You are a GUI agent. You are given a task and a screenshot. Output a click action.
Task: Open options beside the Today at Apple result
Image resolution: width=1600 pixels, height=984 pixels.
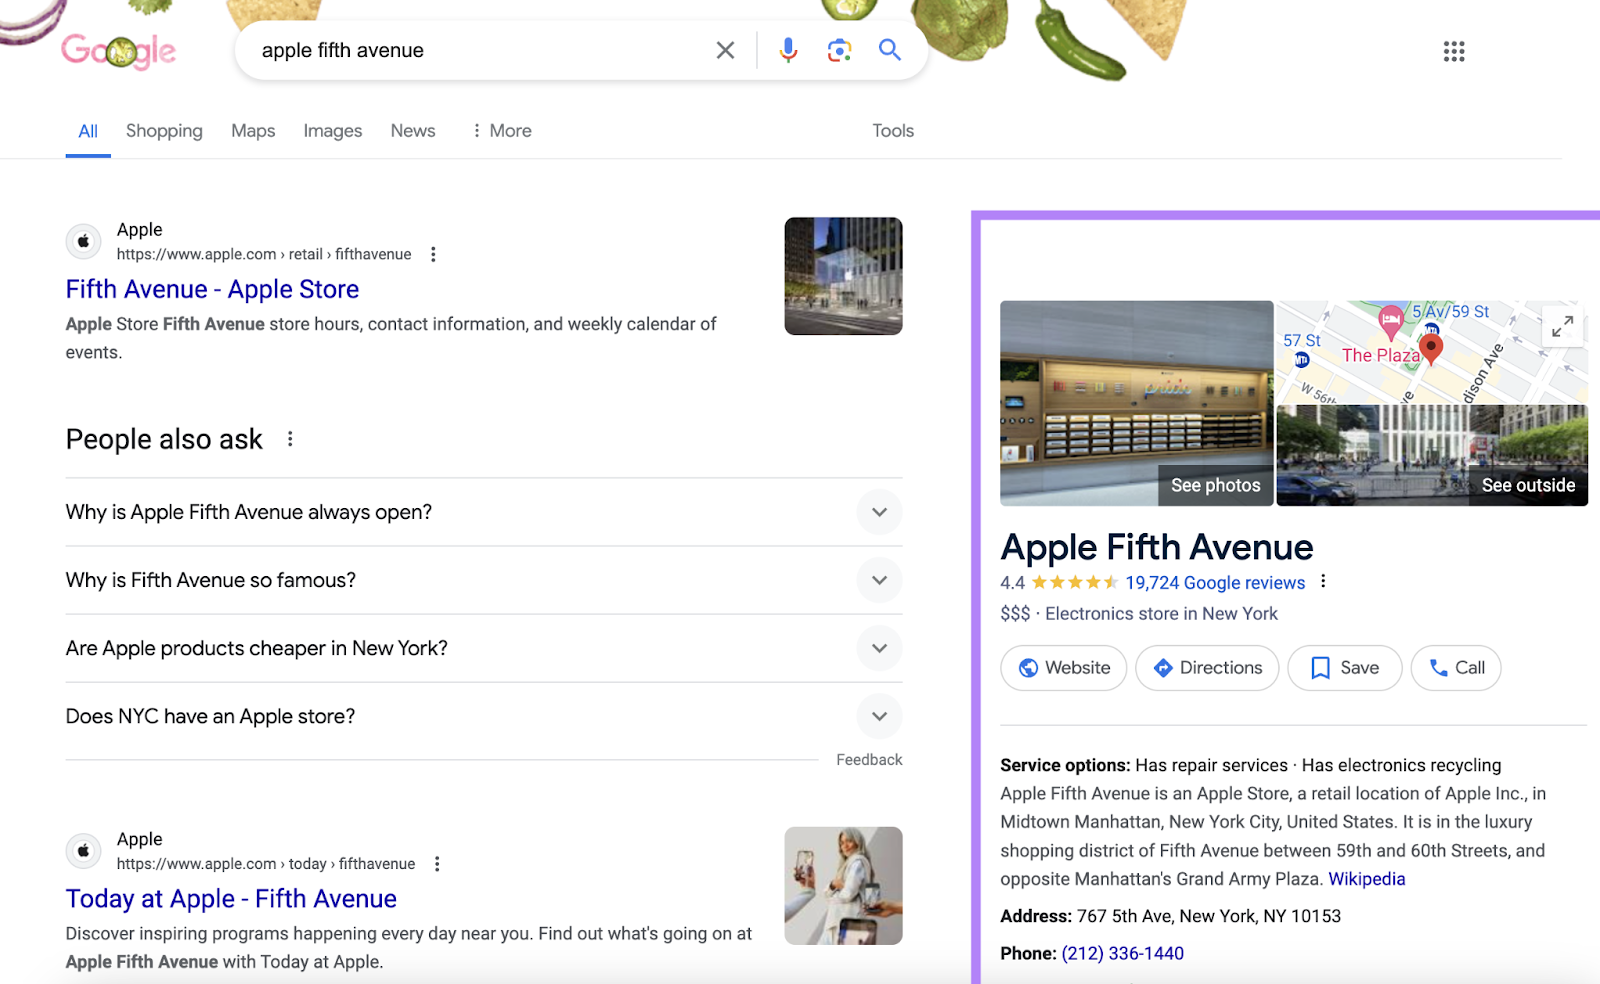click(x=437, y=863)
